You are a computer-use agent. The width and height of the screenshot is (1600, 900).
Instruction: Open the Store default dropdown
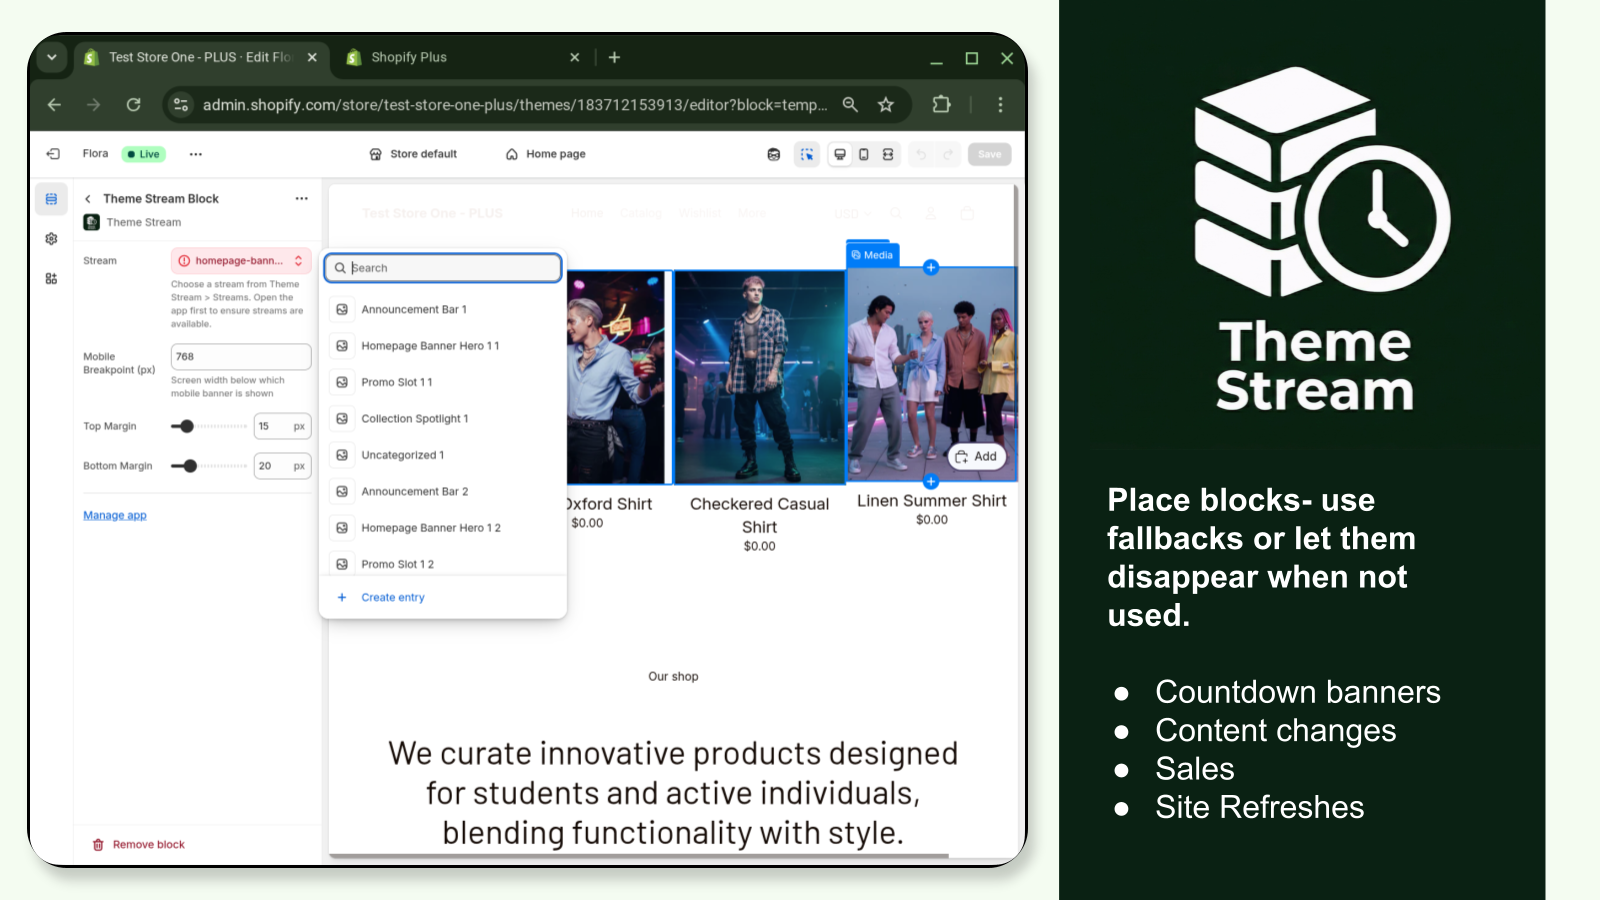click(x=413, y=154)
